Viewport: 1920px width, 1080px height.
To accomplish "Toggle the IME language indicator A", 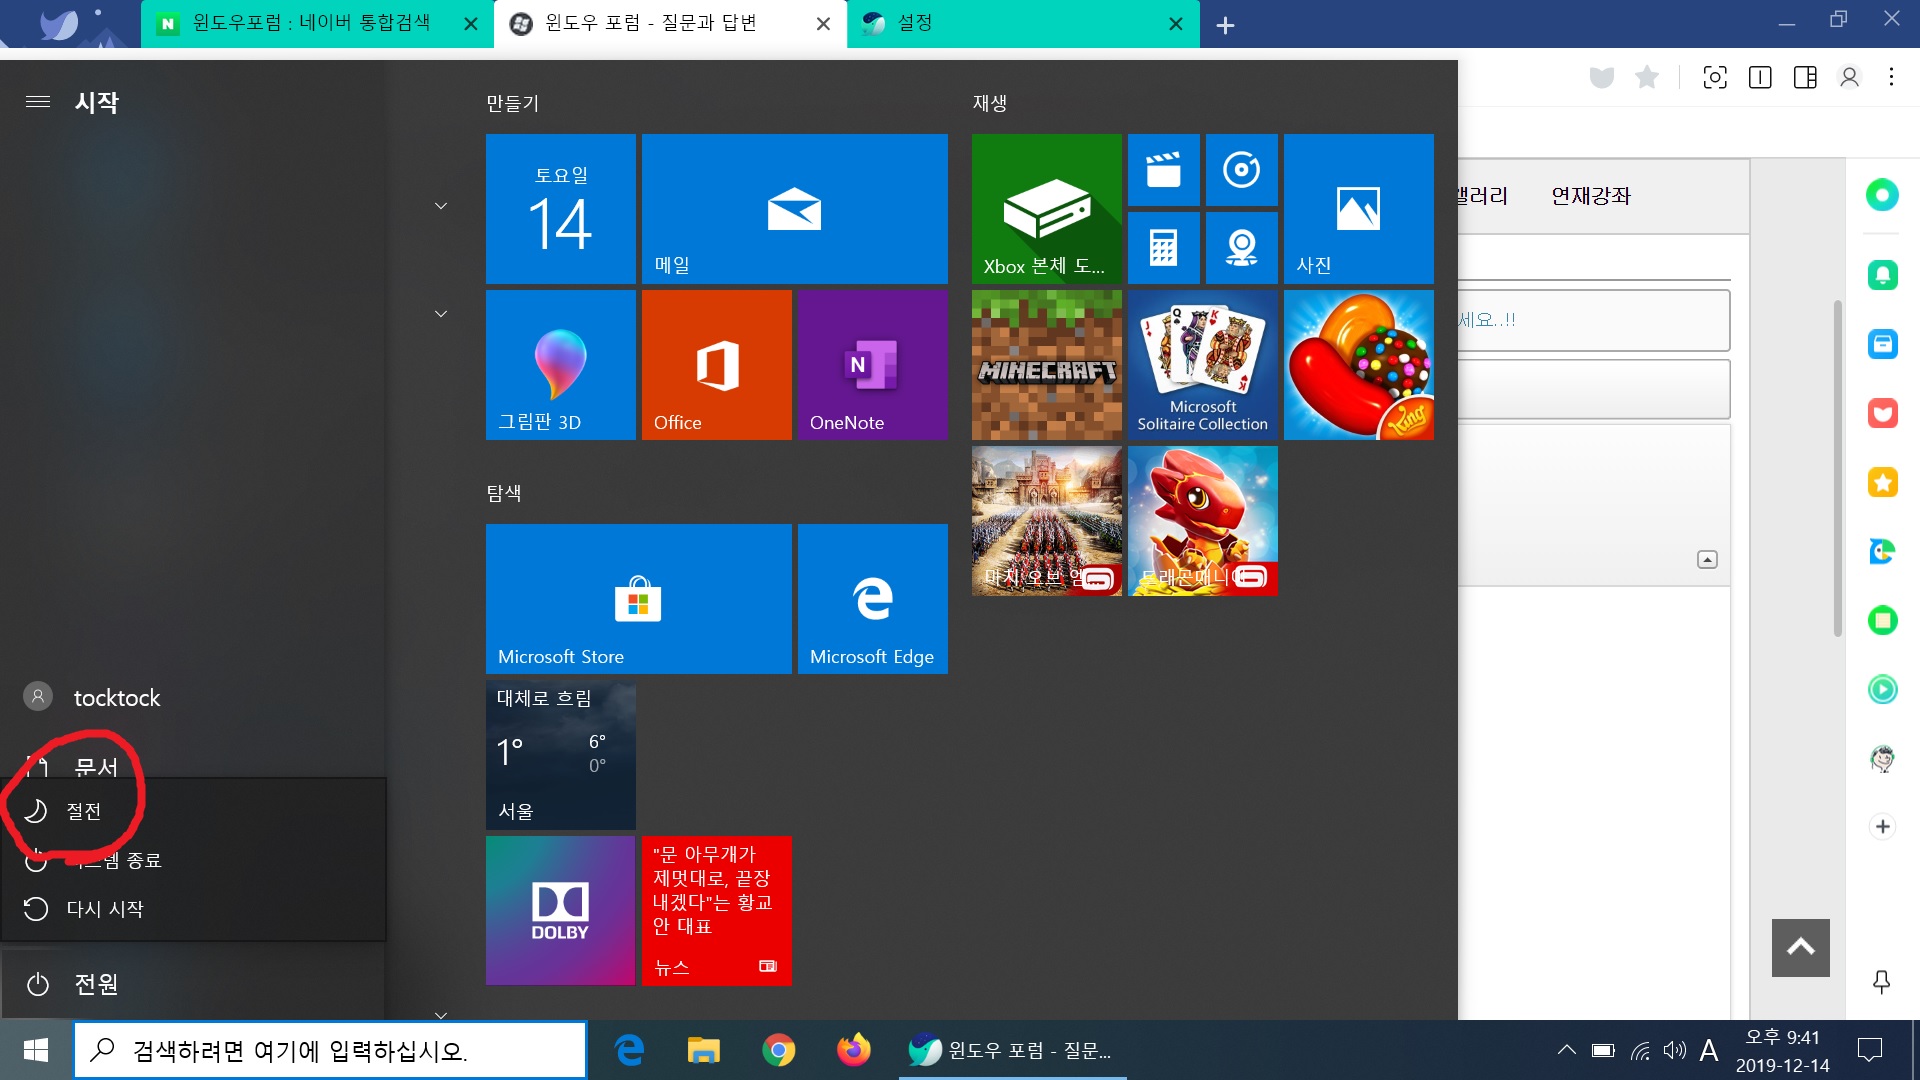I will [1709, 1050].
